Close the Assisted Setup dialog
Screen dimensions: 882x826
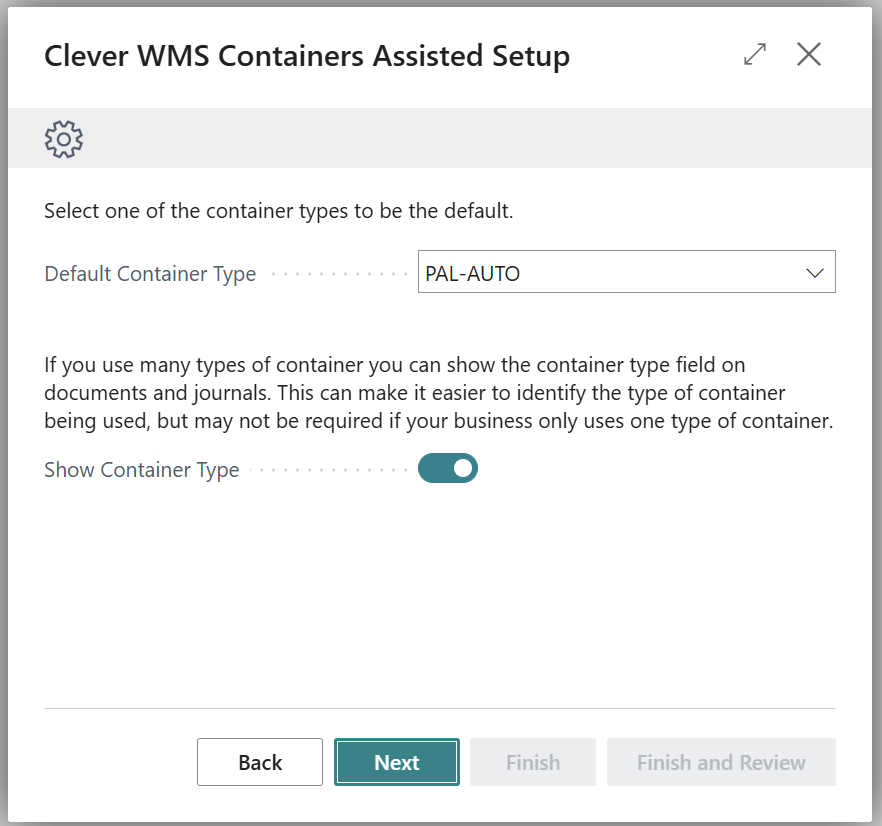[x=808, y=55]
